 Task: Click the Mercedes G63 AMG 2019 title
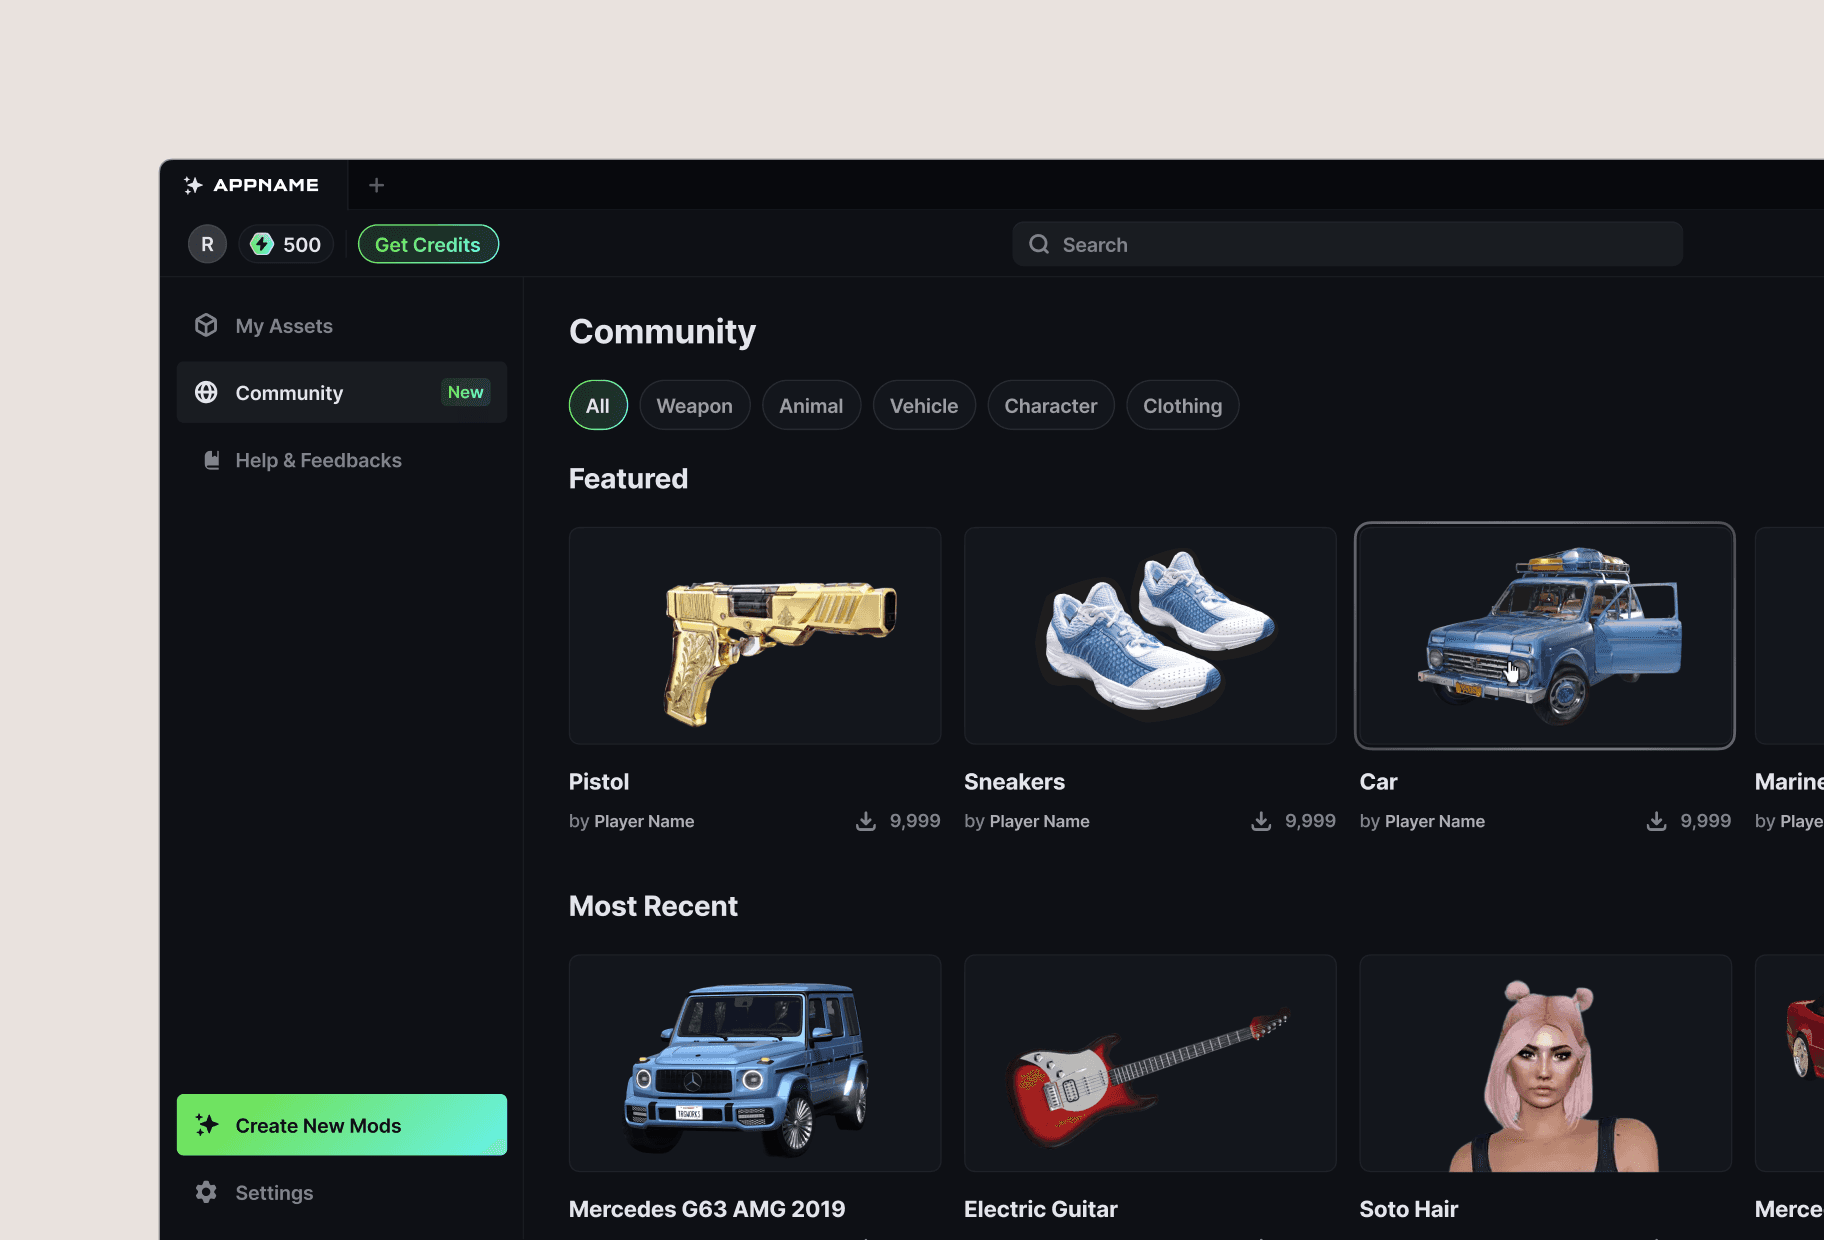point(707,1209)
